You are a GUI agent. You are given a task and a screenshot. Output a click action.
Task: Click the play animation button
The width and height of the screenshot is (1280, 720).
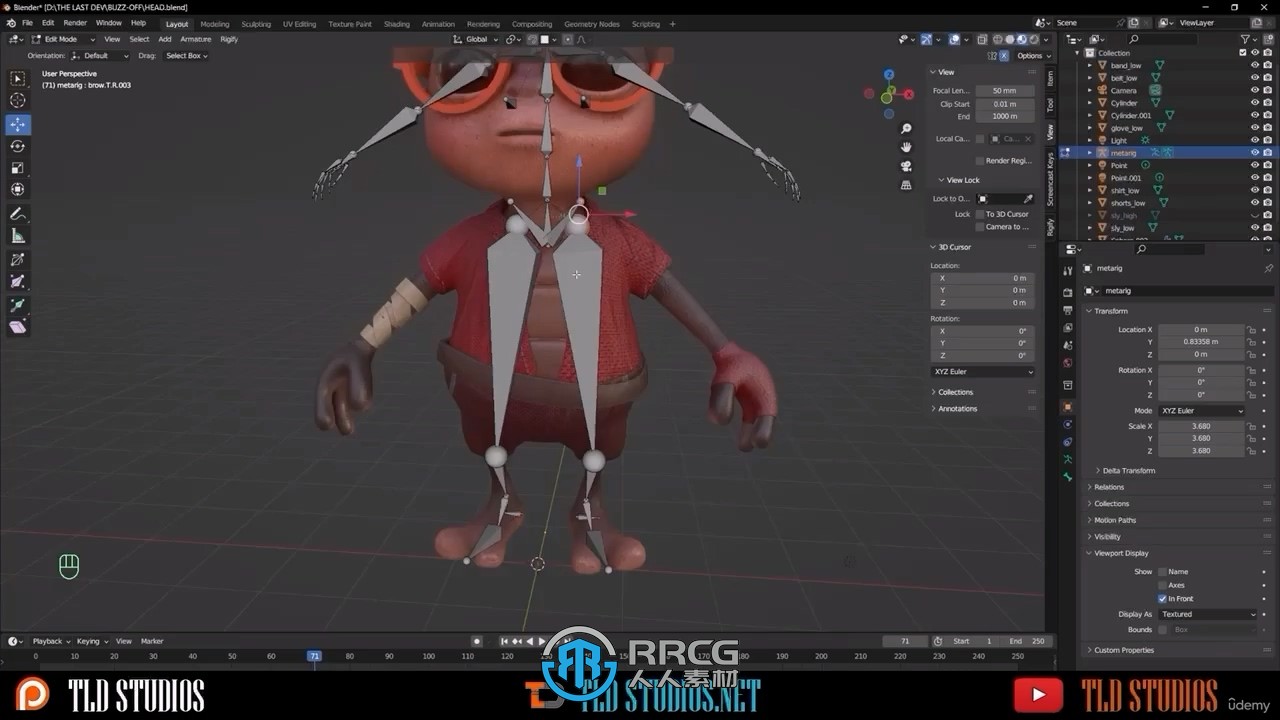click(x=542, y=641)
